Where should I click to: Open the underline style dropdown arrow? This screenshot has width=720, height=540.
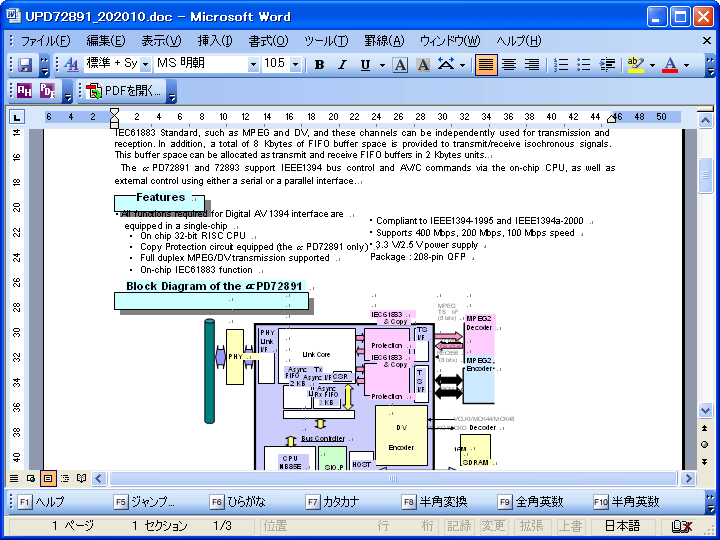[382, 65]
